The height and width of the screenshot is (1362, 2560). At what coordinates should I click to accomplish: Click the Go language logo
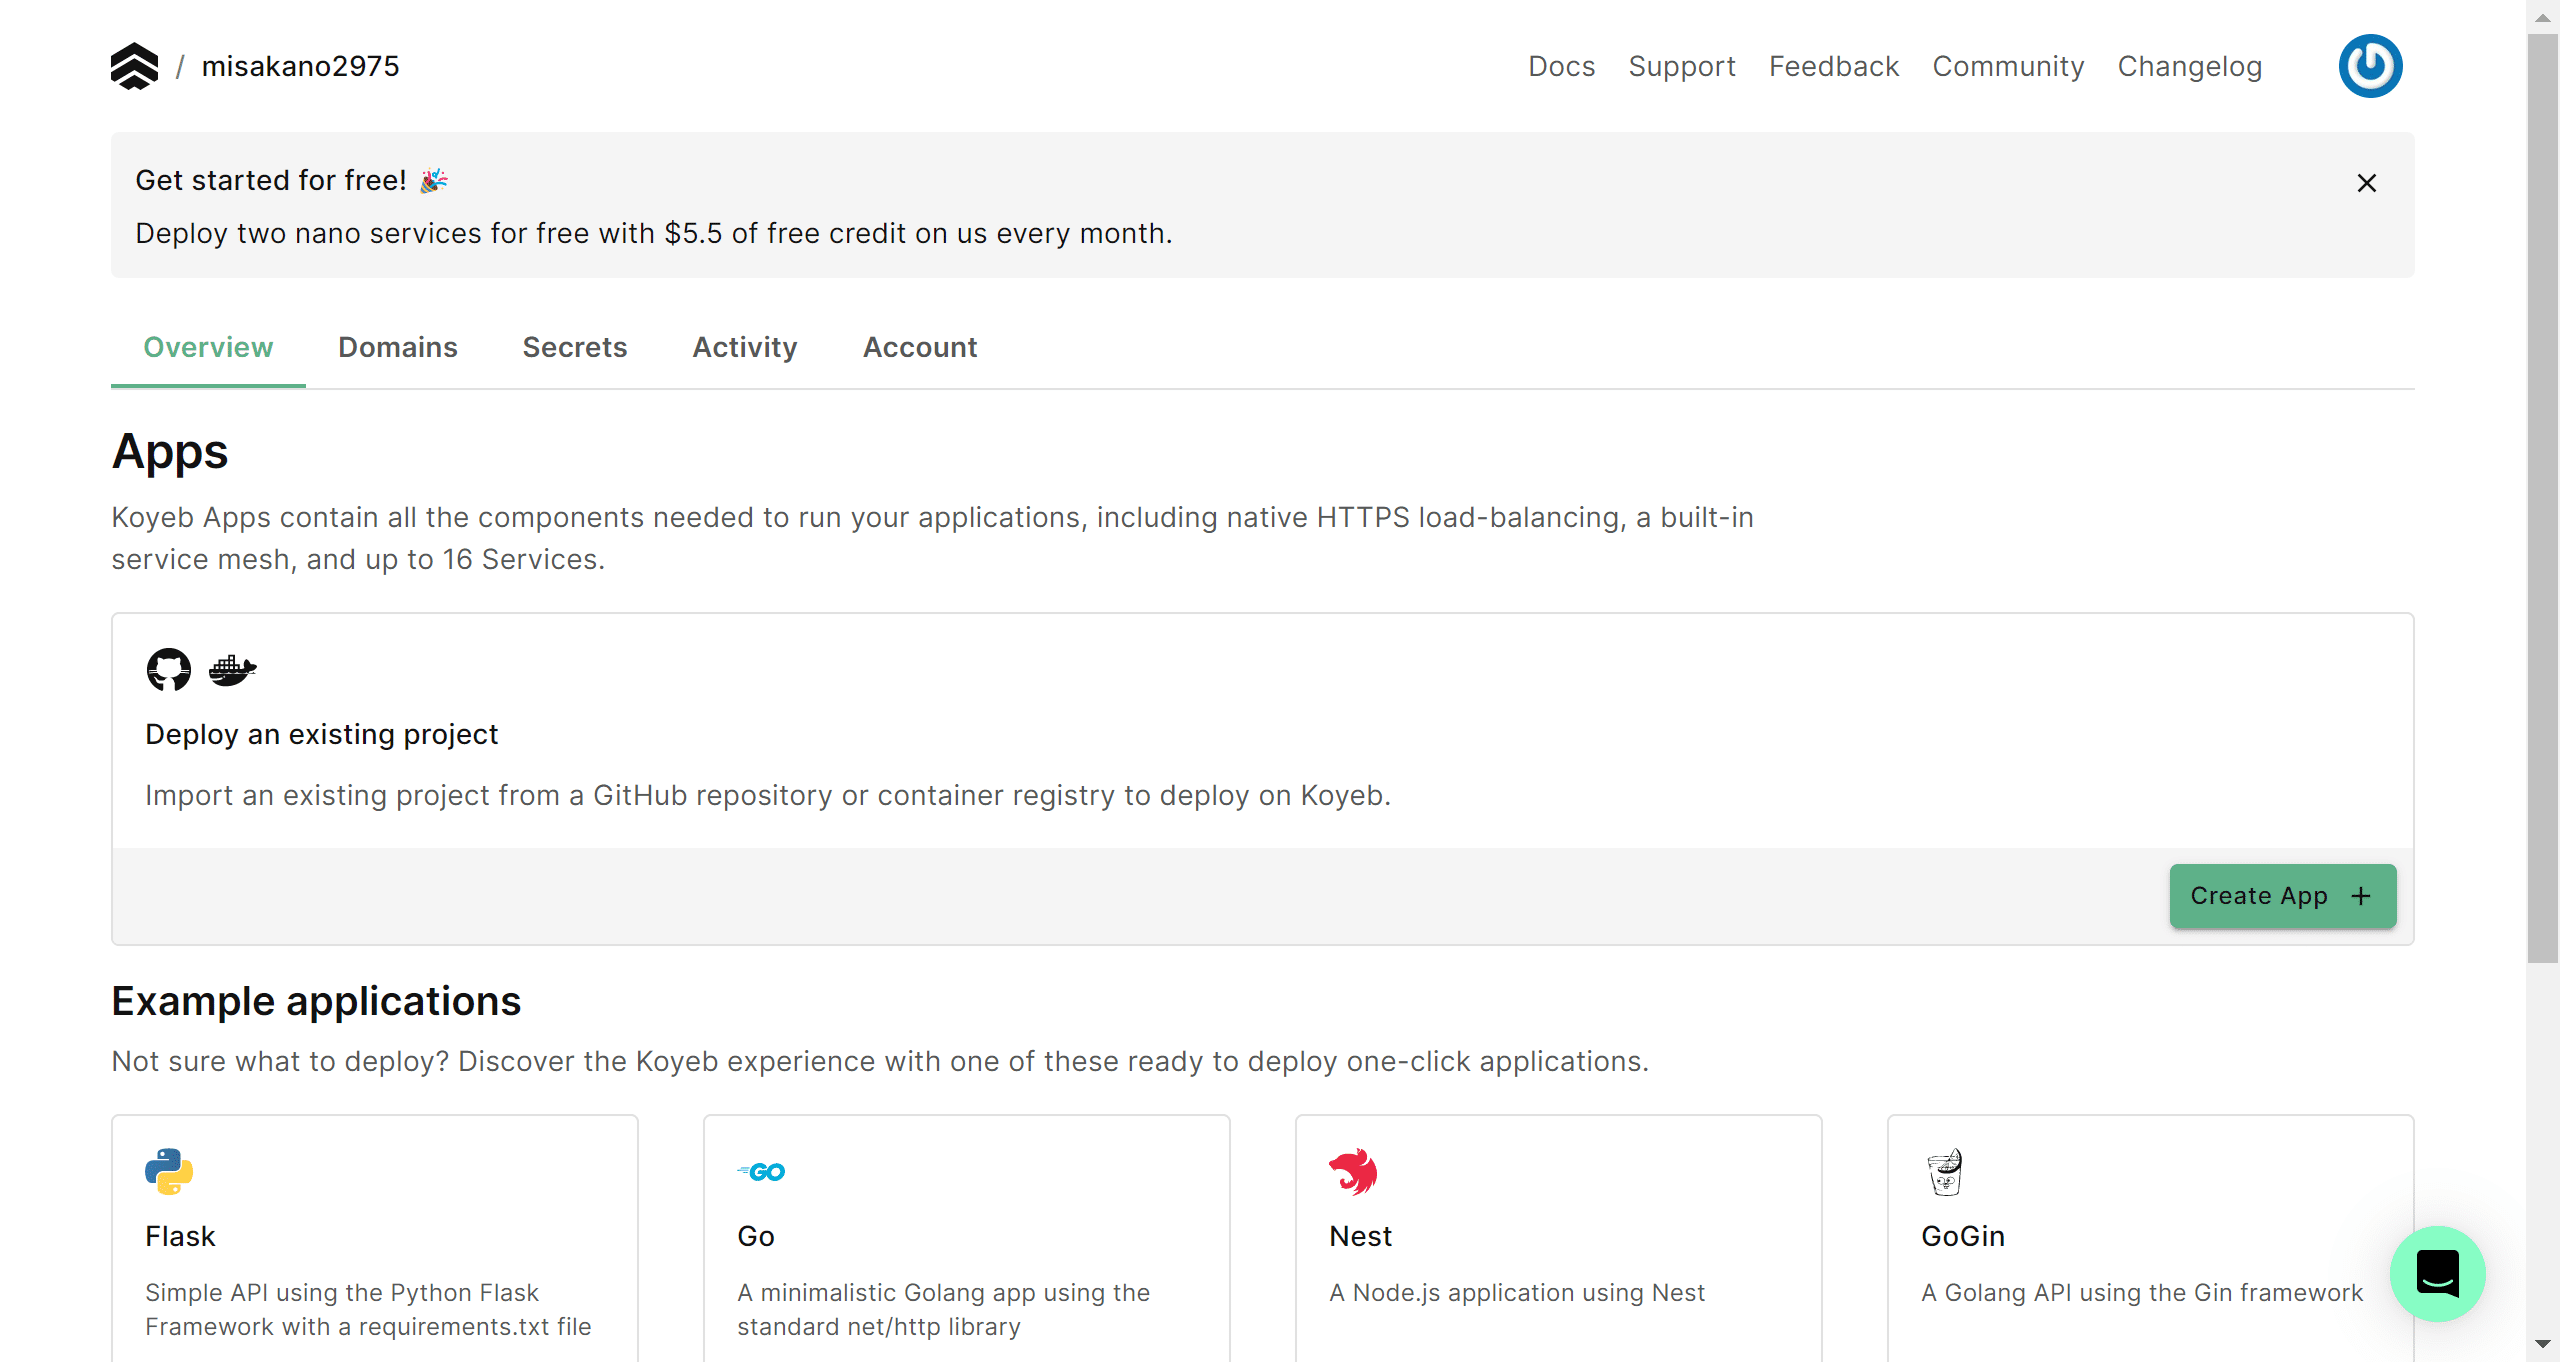[x=761, y=1171]
